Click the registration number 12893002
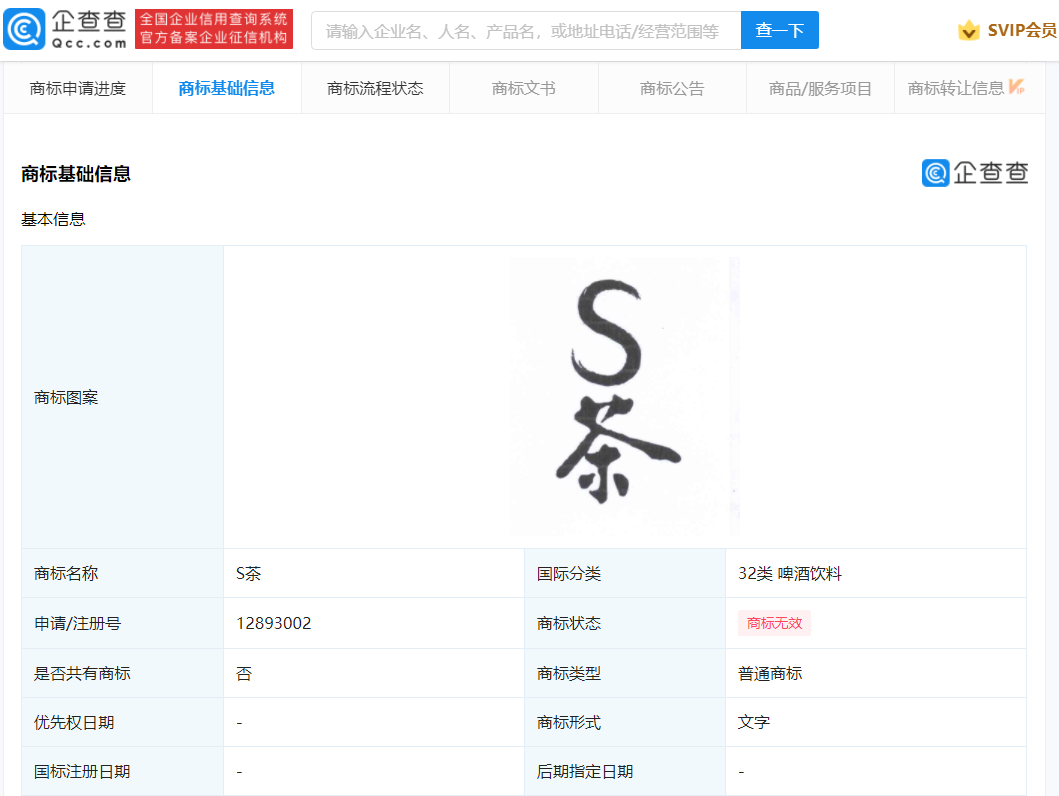This screenshot has width=1059, height=796. (274, 623)
